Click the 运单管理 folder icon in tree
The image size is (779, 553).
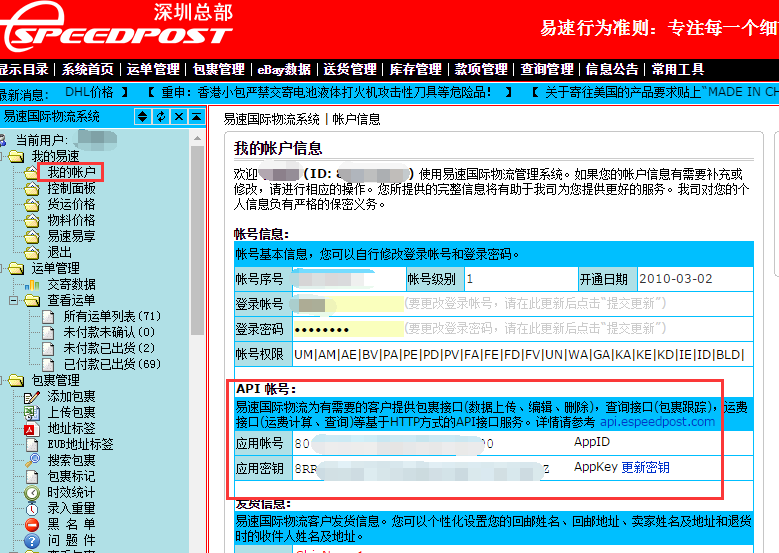(x=16, y=269)
